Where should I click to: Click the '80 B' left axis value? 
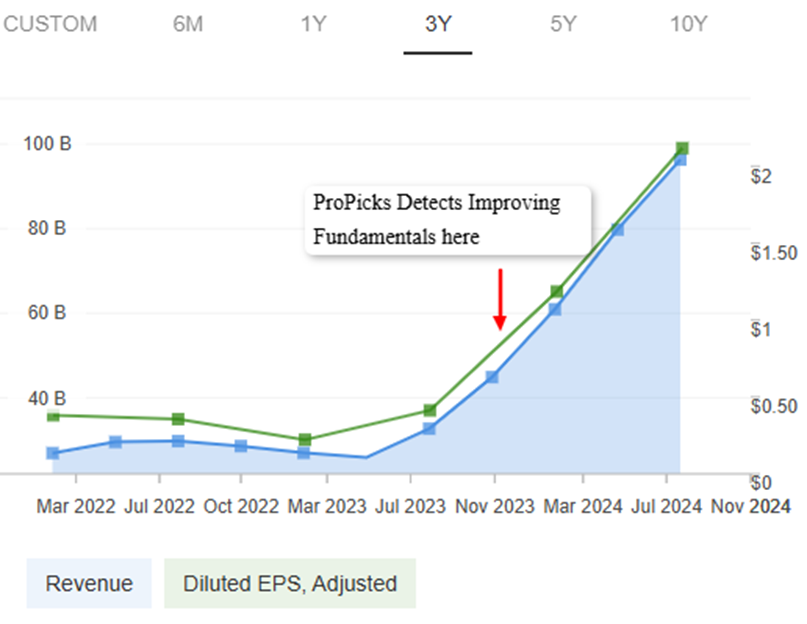47,228
